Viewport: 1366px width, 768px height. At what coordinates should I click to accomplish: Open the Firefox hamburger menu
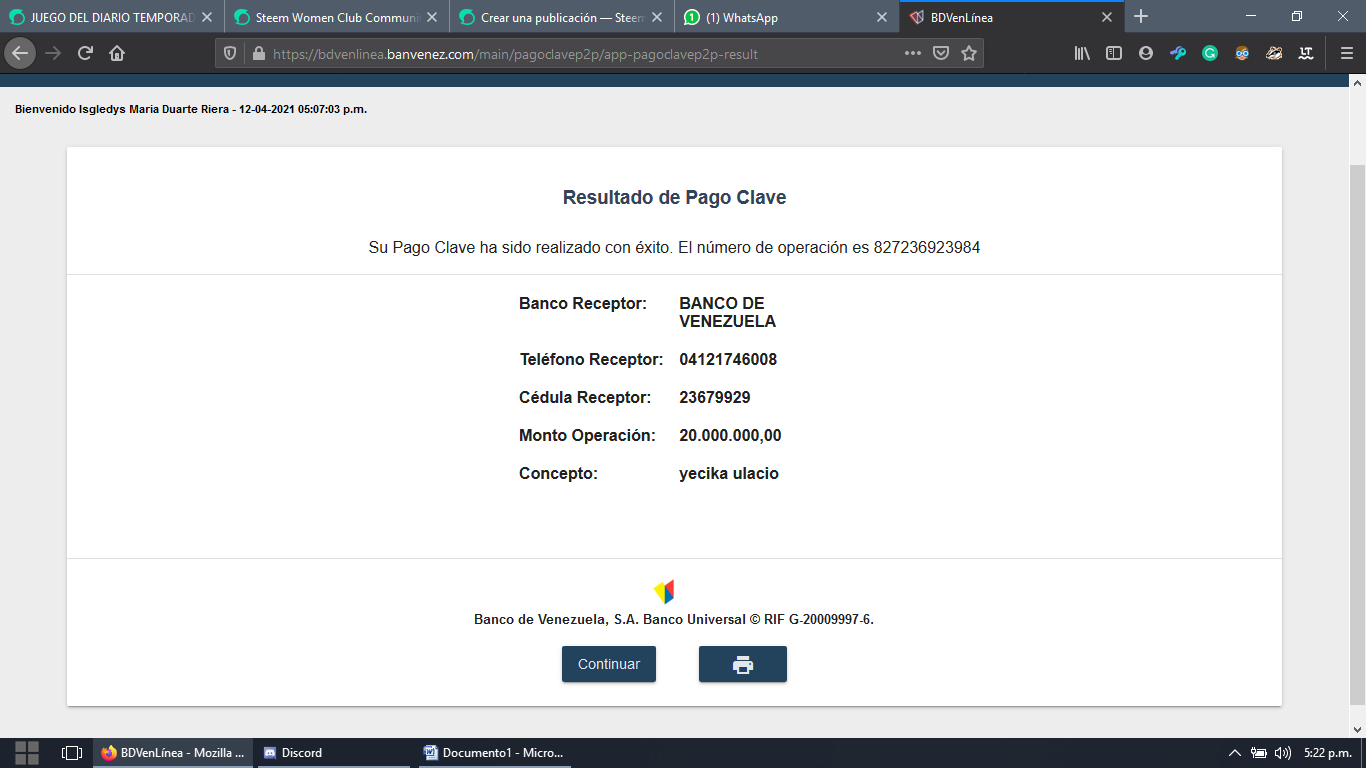pyautogui.click(x=1346, y=54)
